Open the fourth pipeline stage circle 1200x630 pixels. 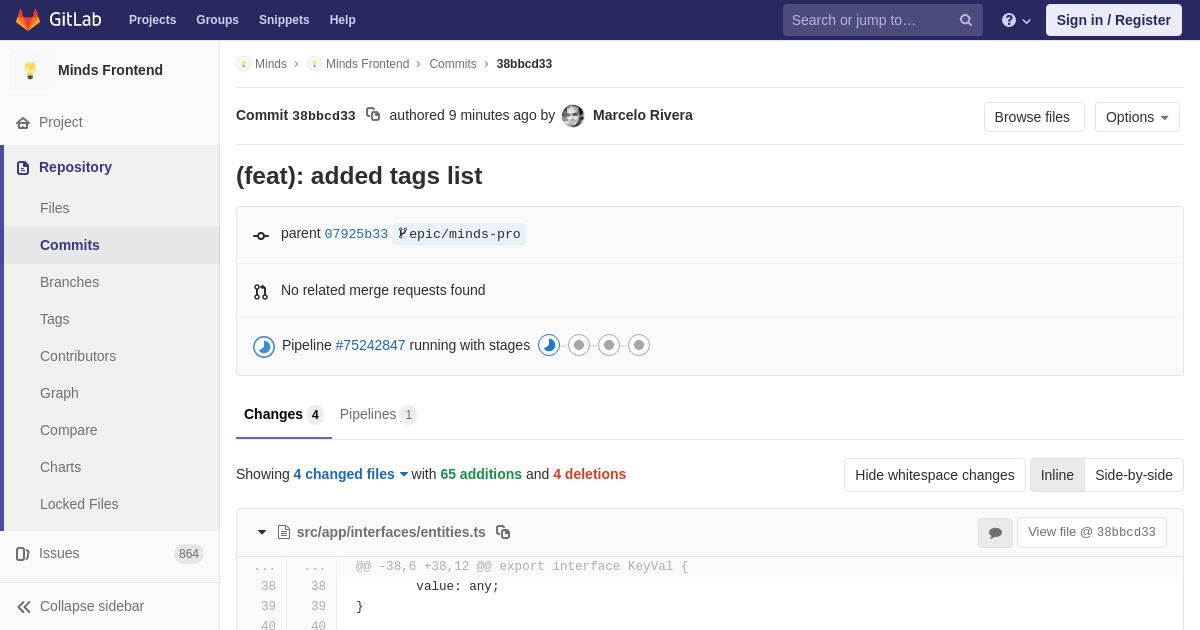pyautogui.click(x=639, y=345)
